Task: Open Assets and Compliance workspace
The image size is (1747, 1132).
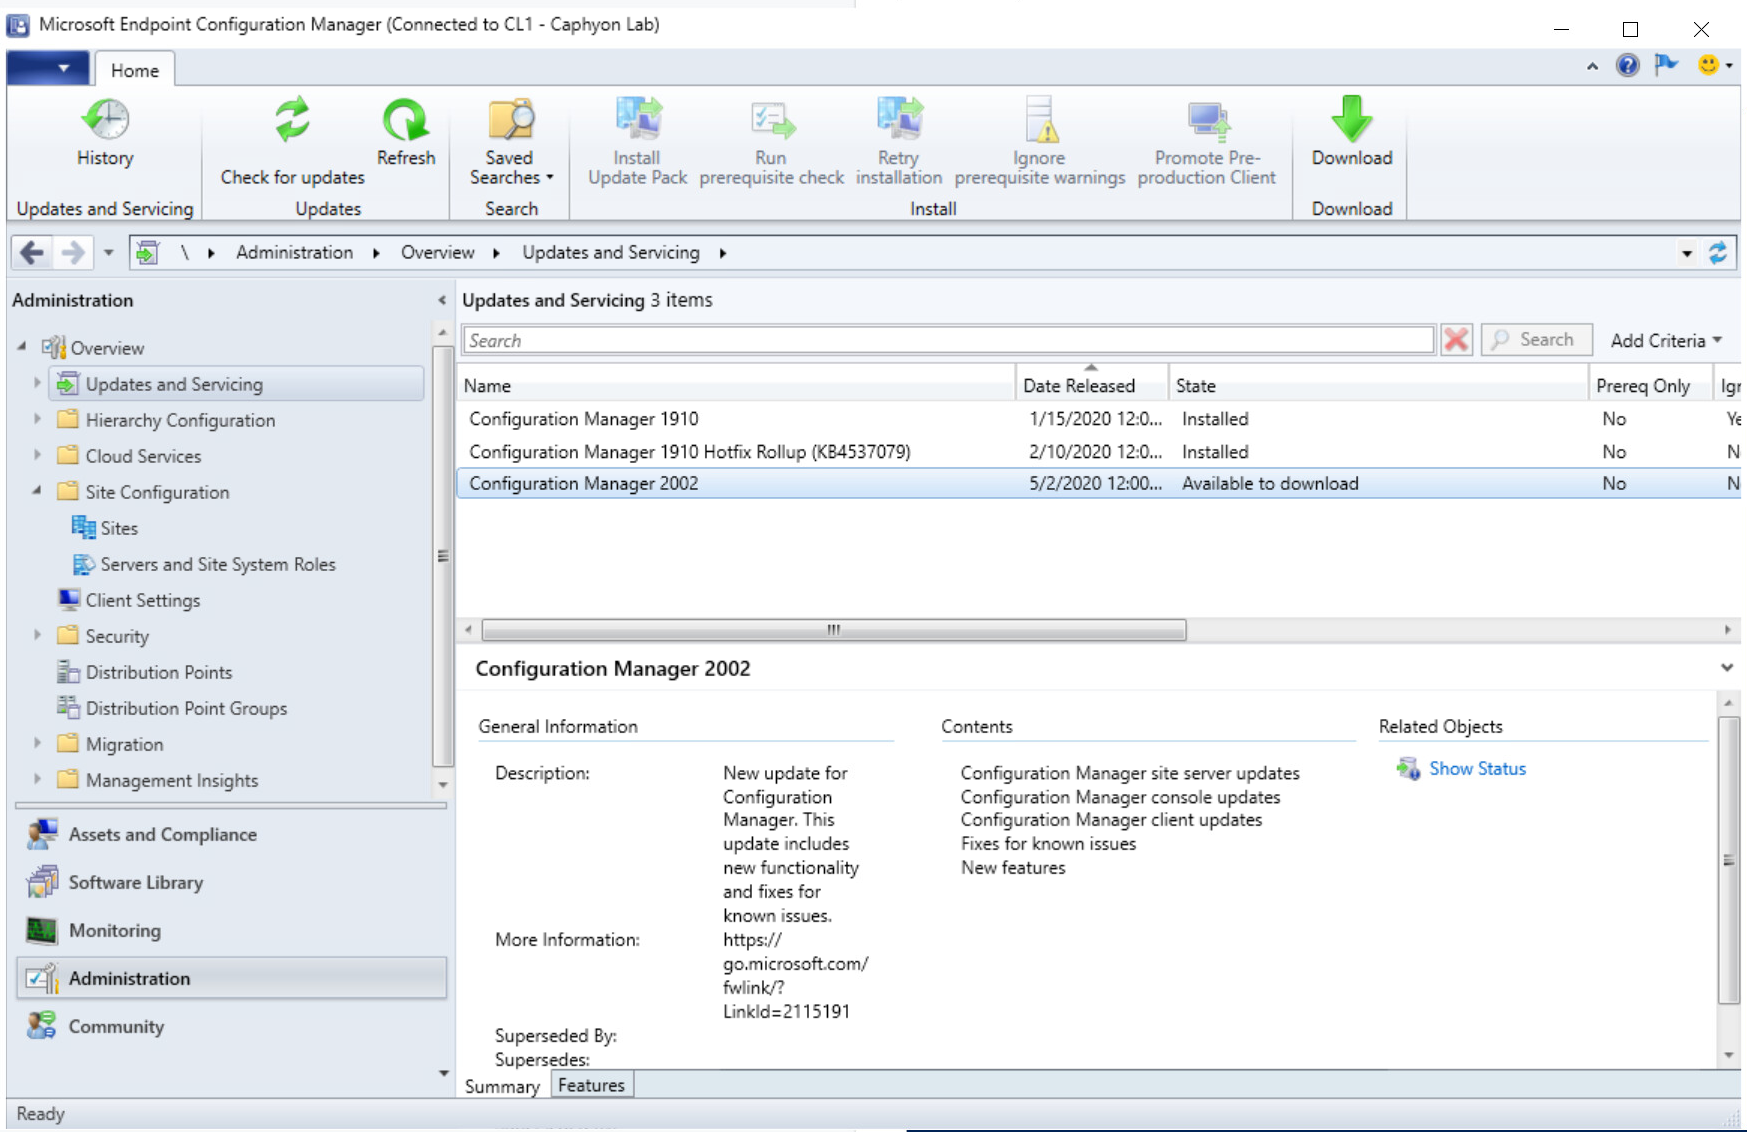Action: [231, 834]
